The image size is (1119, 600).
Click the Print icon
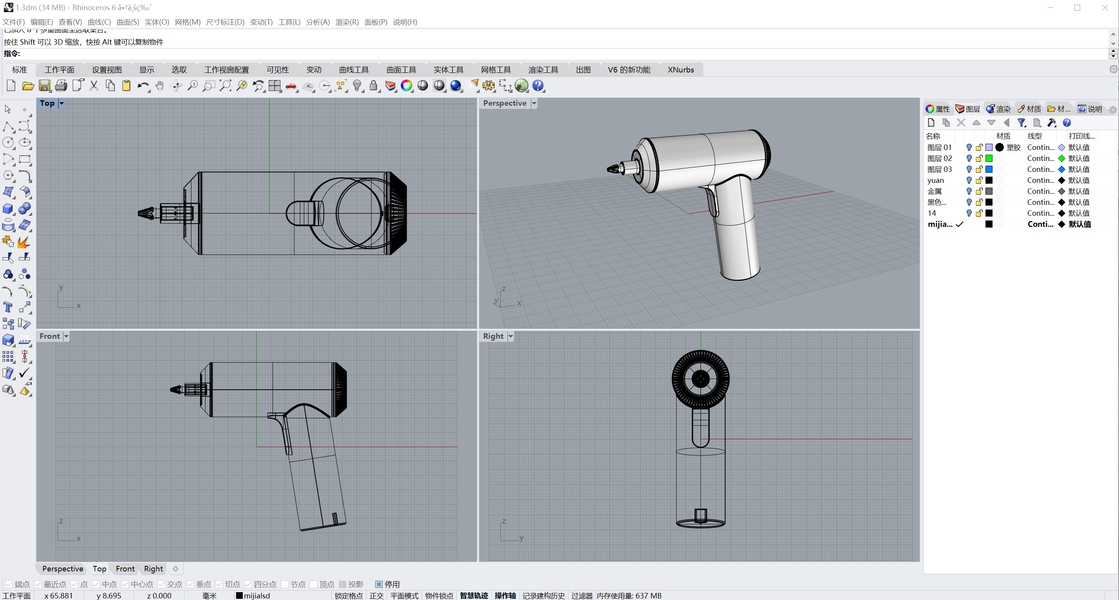pos(61,86)
